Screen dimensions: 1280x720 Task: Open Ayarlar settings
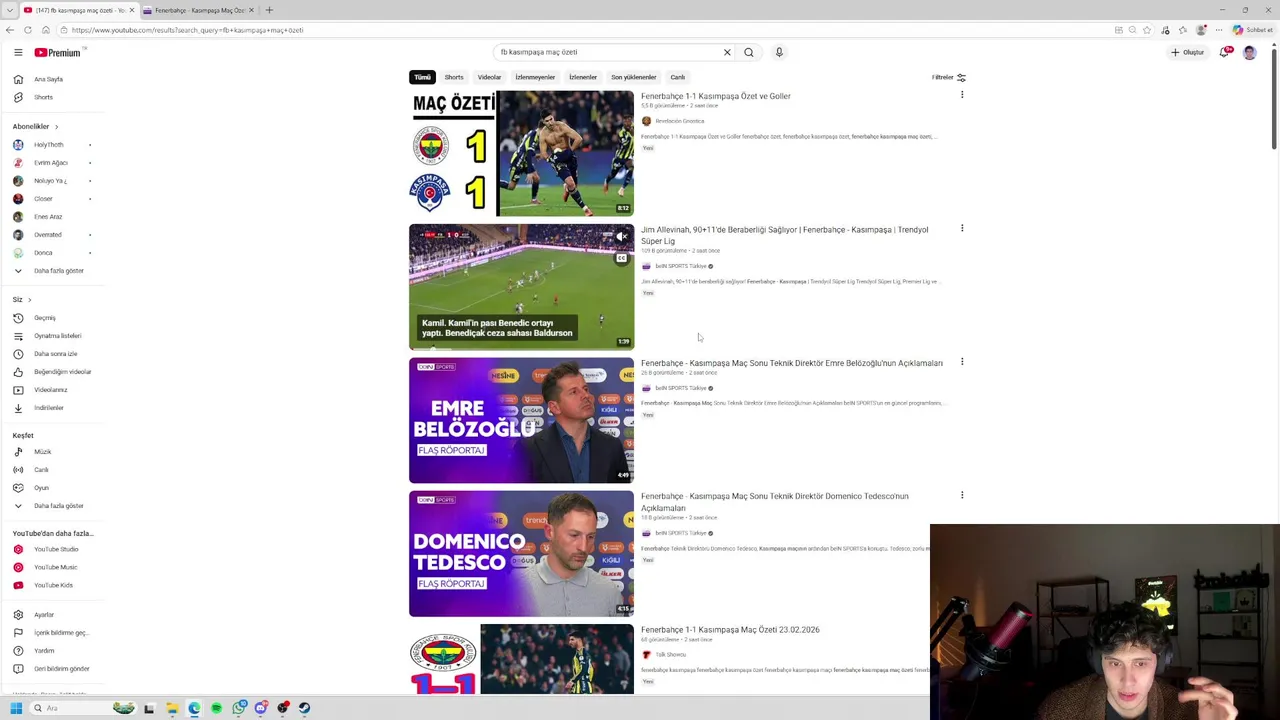tap(44, 615)
